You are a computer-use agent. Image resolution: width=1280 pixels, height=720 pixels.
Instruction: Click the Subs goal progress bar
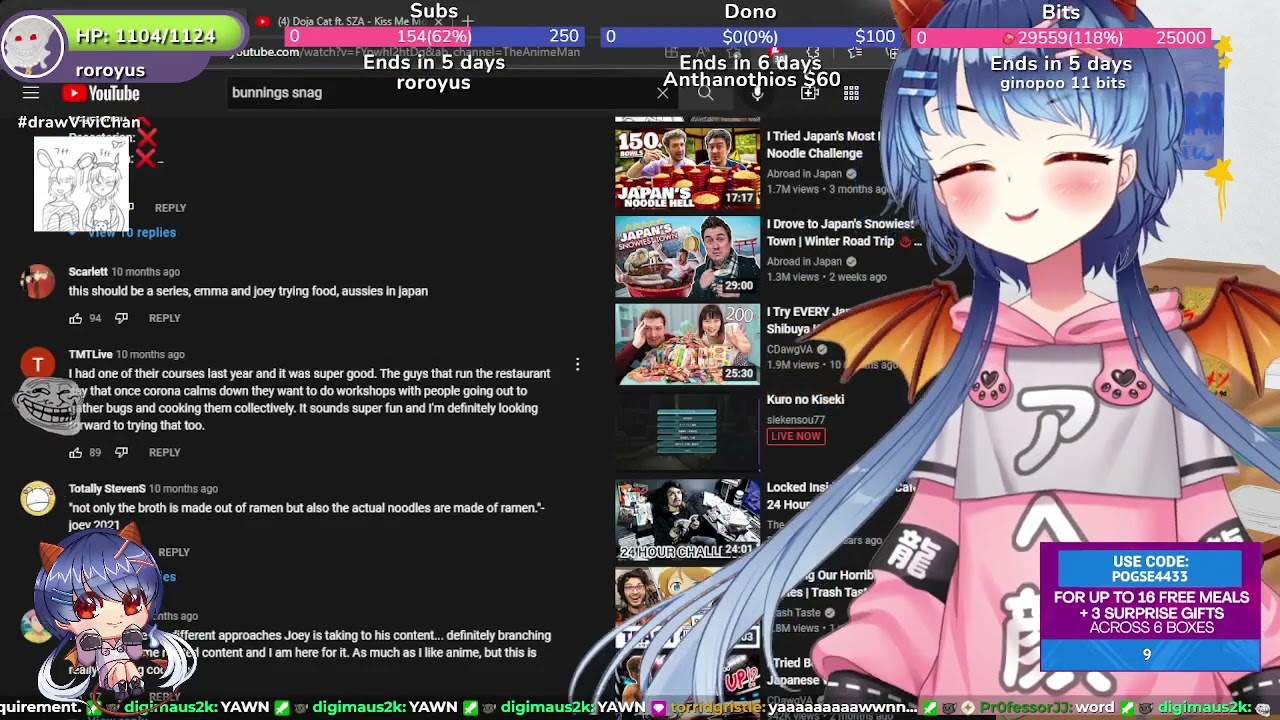click(x=434, y=36)
